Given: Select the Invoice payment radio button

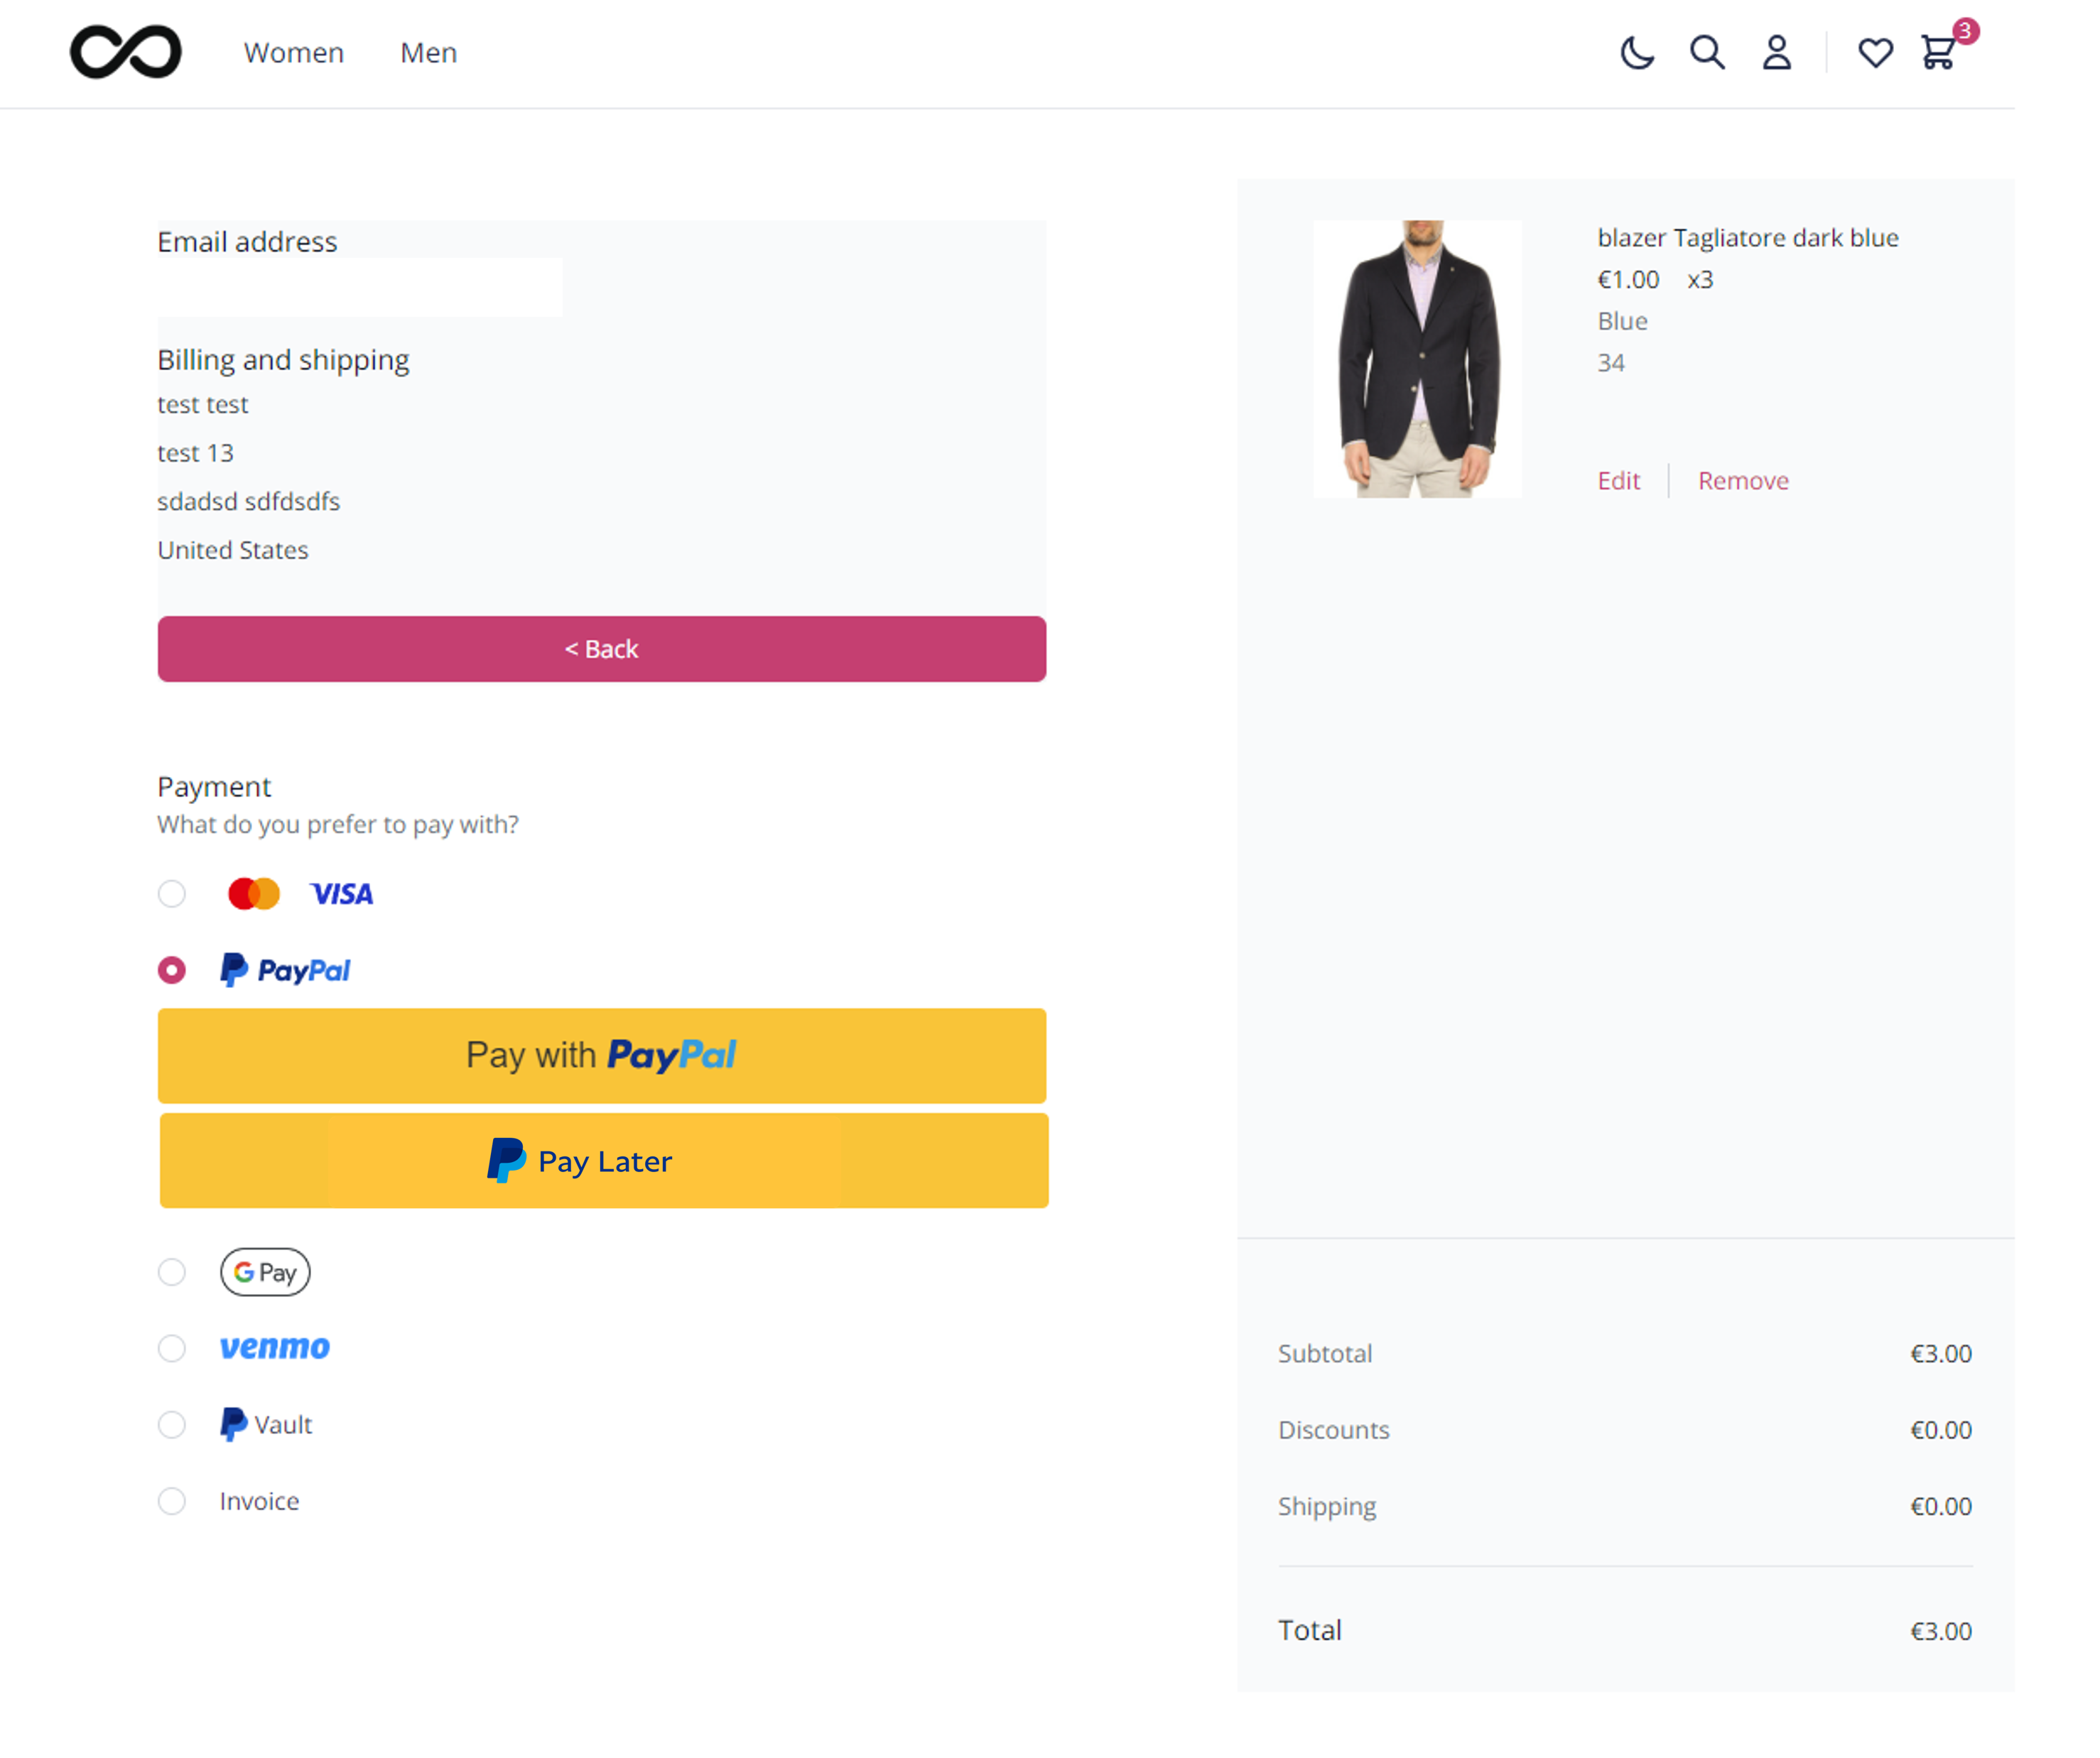Looking at the screenshot, I should point(172,1501).
